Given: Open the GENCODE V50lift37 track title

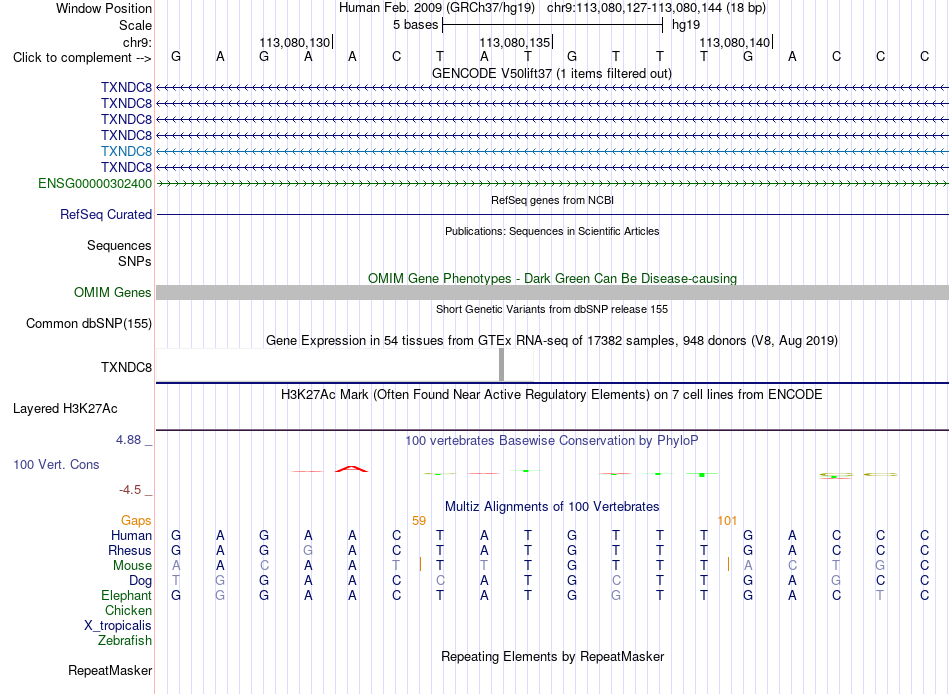Looking at the screenshot, I should click(552, 73).
